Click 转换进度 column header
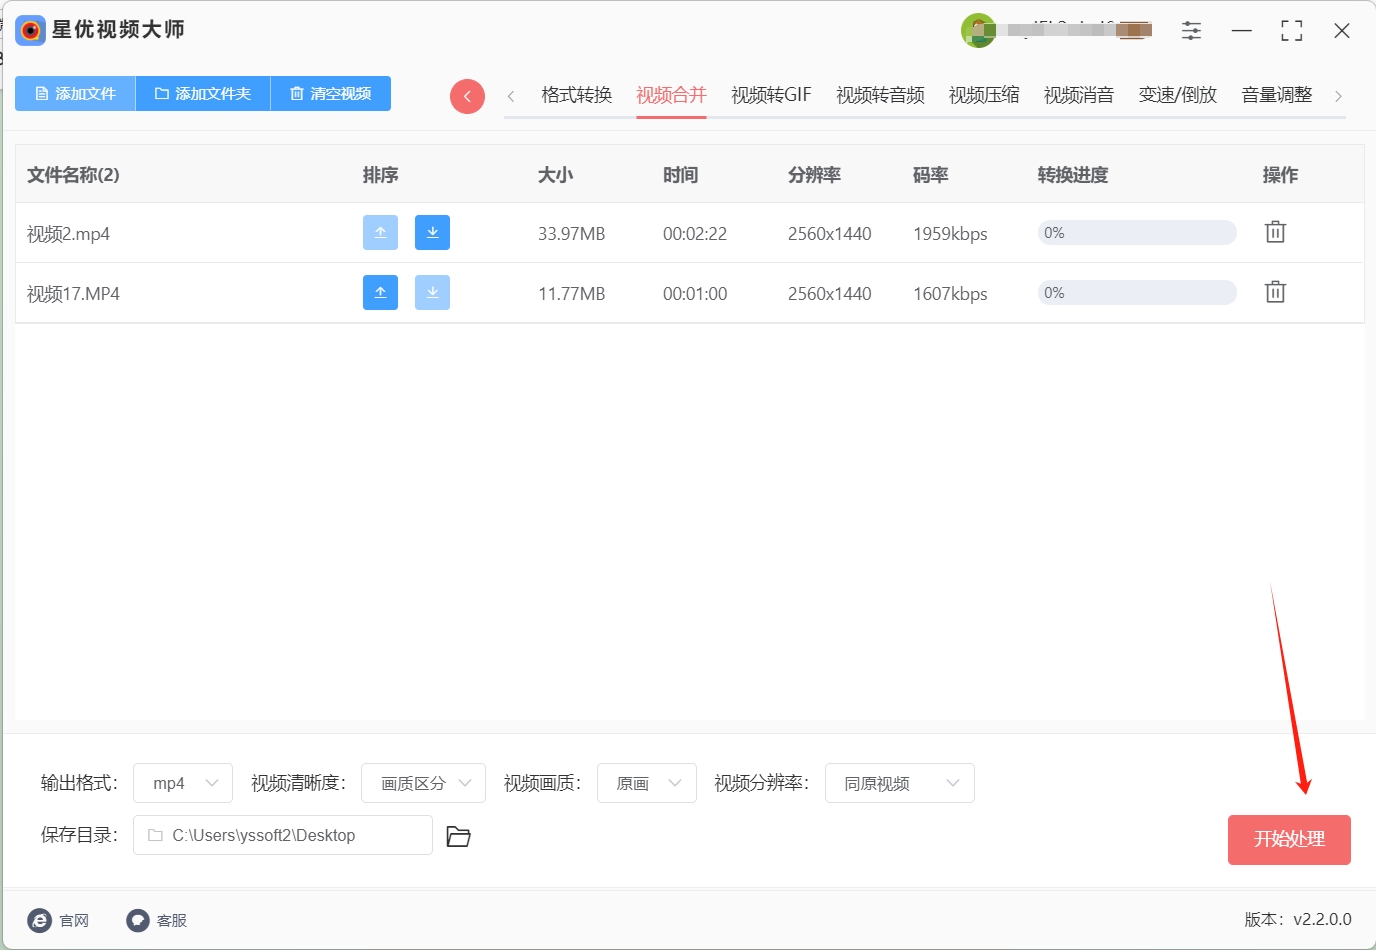This screenshot has height=950, width=1376. click(x=1073, y=175)
